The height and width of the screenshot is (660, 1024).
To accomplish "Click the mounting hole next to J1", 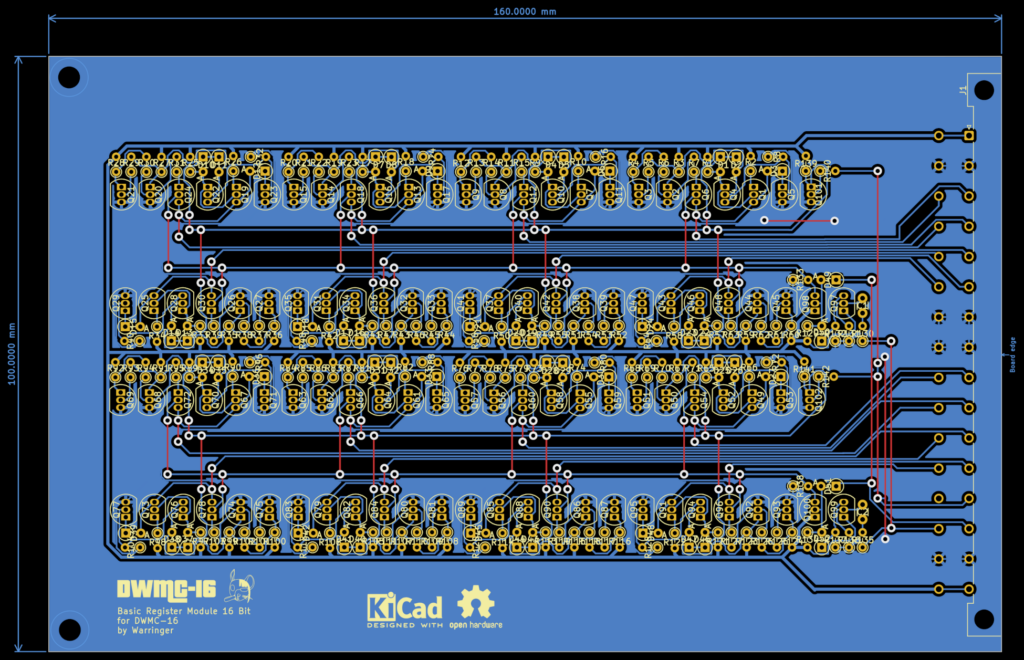I will tap(984, 91).
